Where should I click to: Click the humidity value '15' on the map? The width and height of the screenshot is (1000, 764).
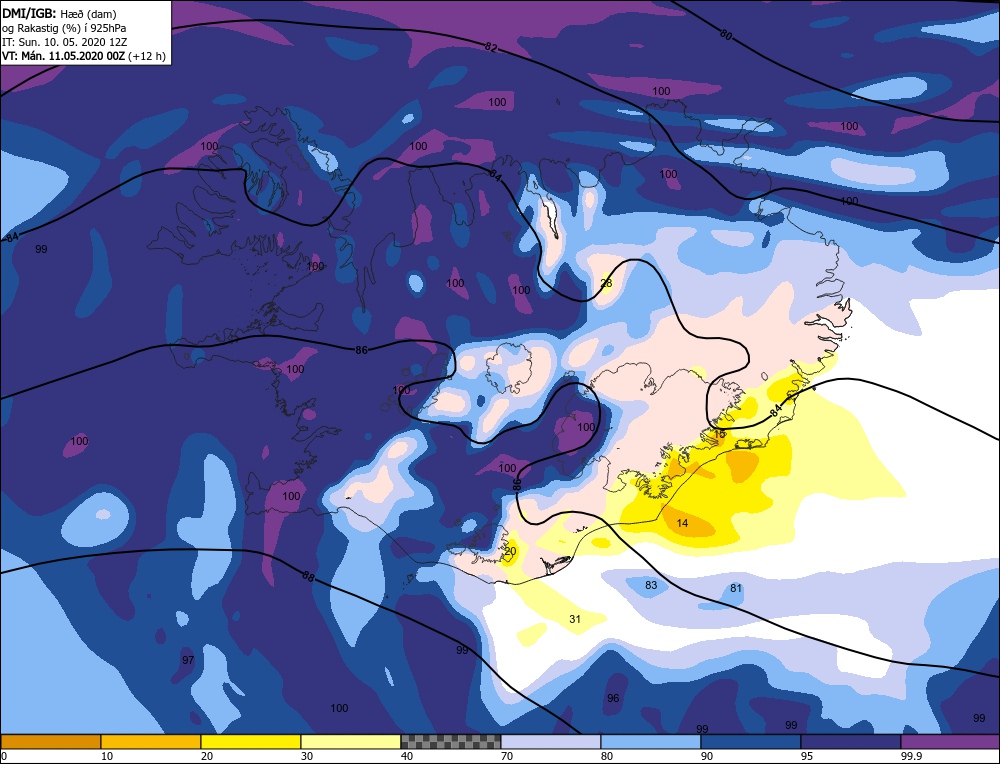pos(719,434)
